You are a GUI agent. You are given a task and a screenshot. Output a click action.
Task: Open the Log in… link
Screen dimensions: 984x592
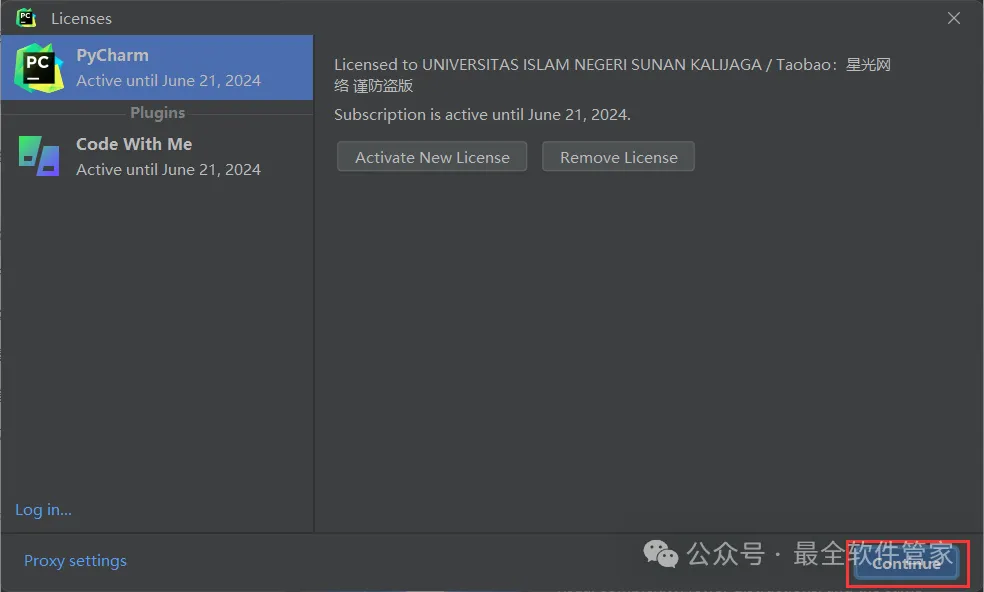pyautogui.click(x=43, y=510)
